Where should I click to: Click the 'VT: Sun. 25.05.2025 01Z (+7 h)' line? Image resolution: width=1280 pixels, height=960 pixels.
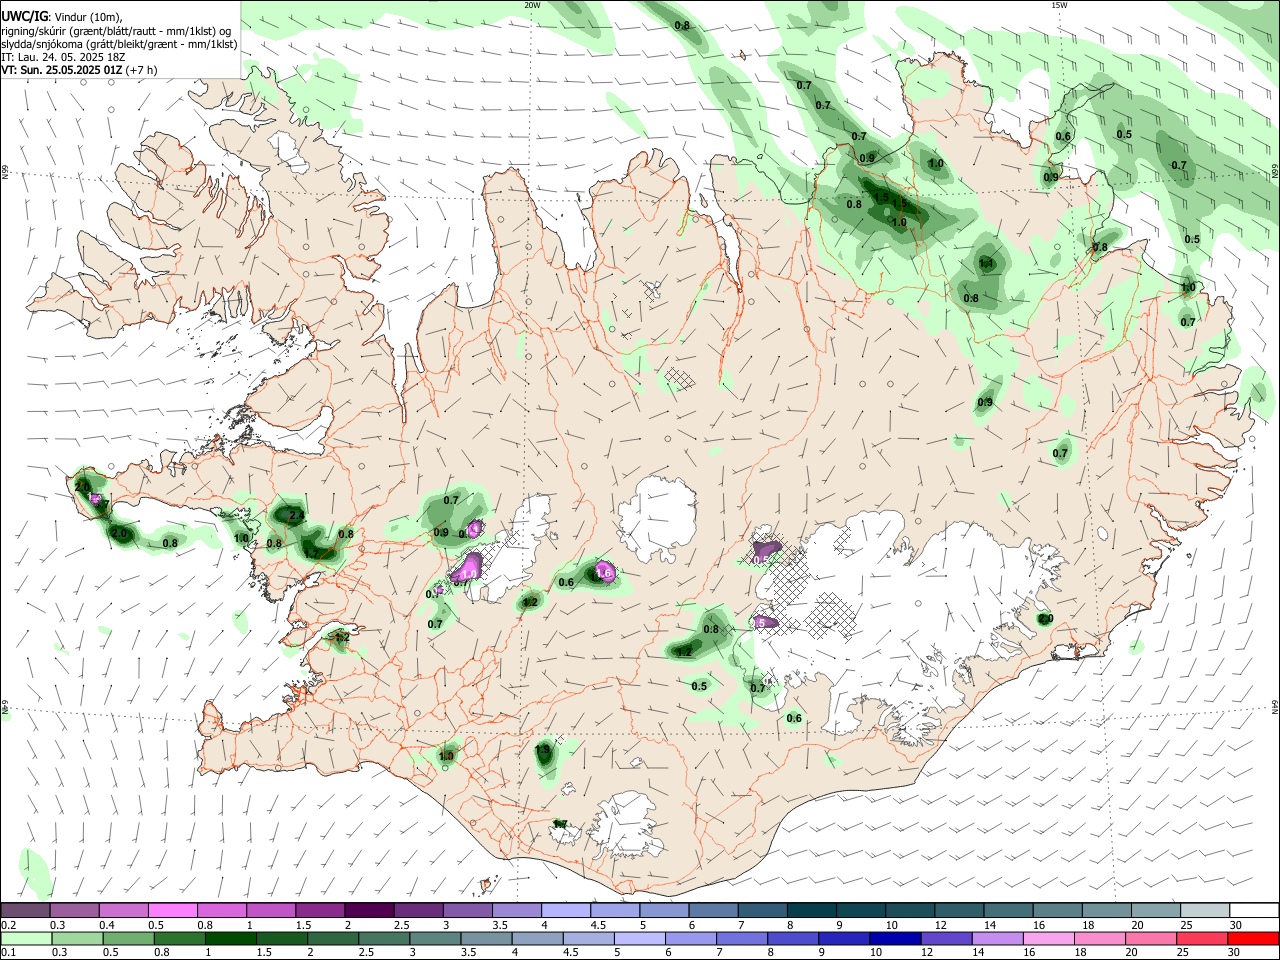(x=79, y=70)
